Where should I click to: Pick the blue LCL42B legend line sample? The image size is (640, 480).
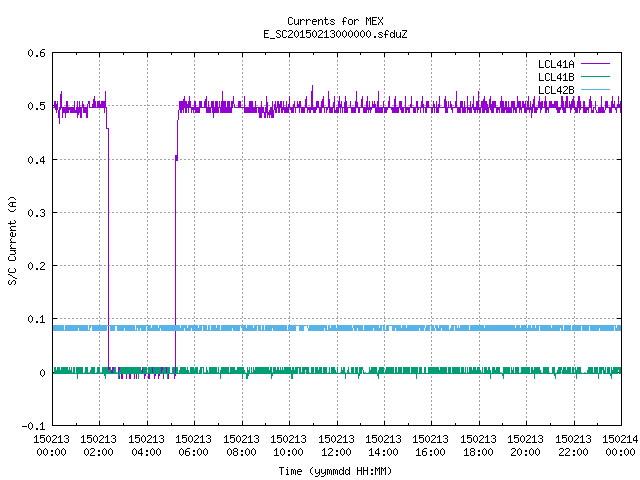[x=595, y=89]
